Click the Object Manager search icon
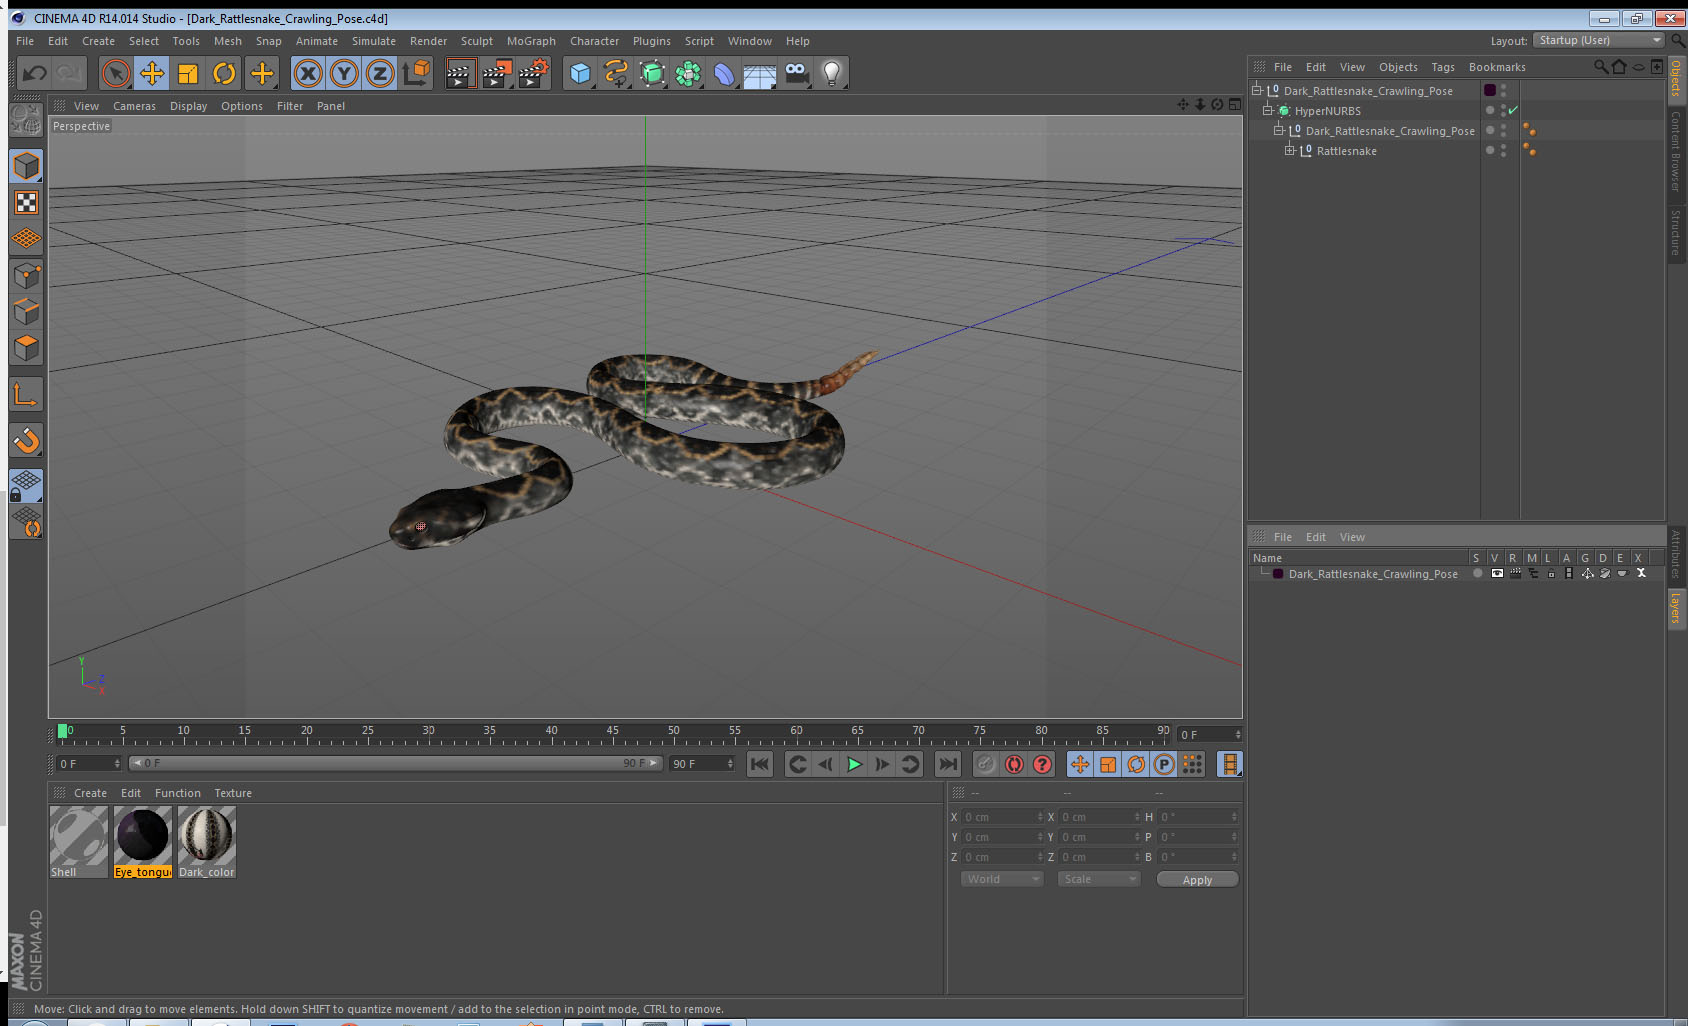Screen dimensions: 1688x1026 (1601, 67)
